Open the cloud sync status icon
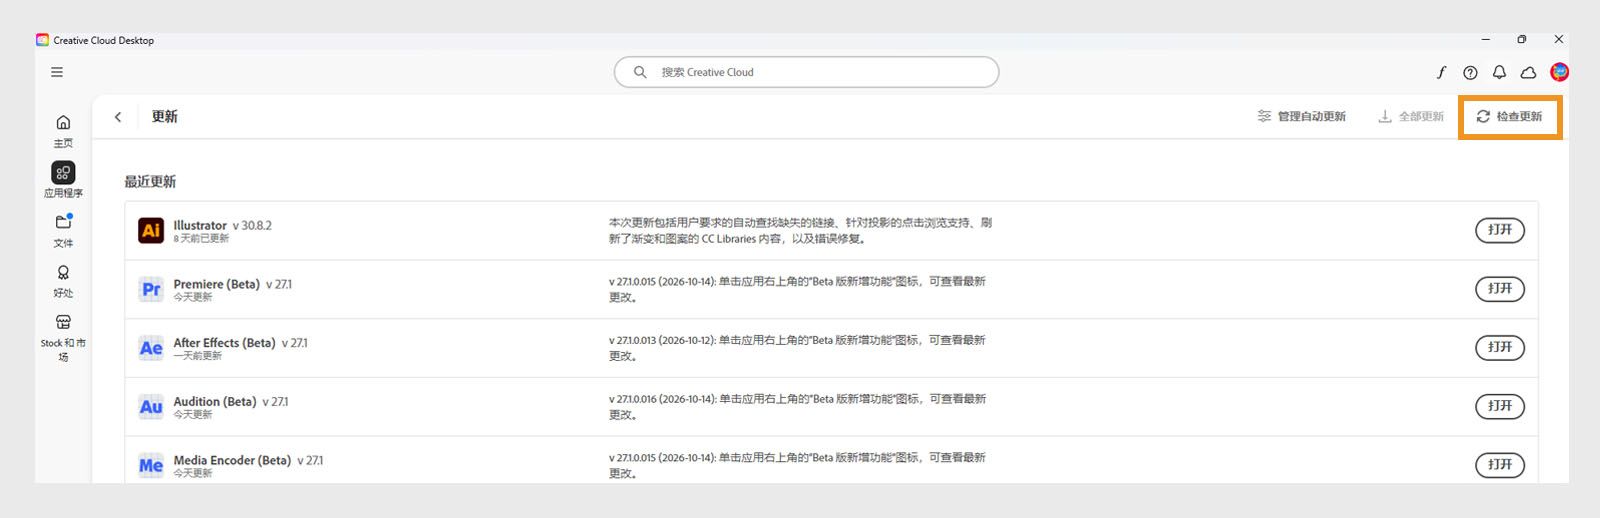The height and width of the screenshot is (518, 1600). tap(1528, 72)
